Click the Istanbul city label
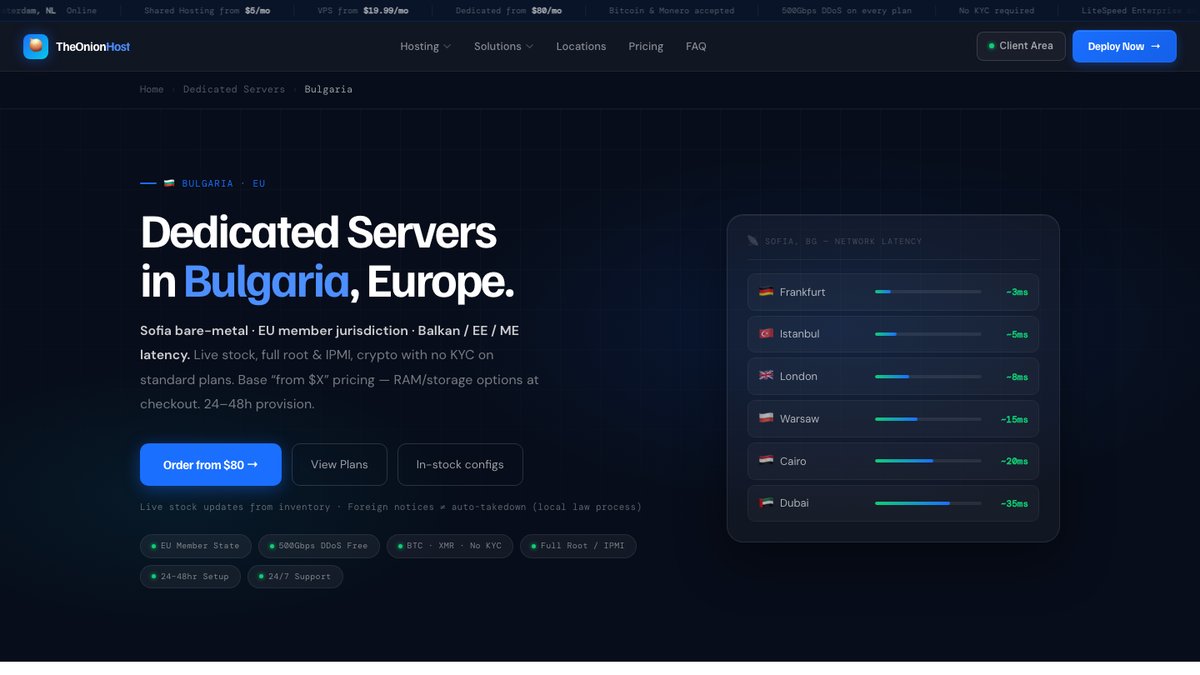Screen dimensions: 1200x675 tap(800, 334)
